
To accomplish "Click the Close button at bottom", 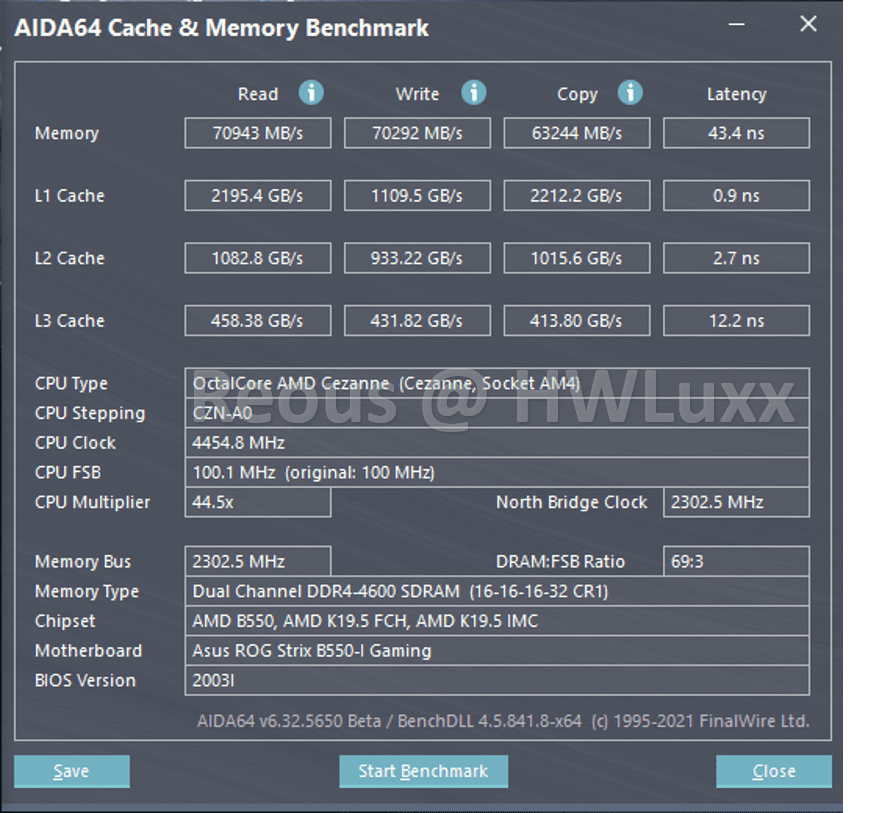I will click(x=774, y=771).
